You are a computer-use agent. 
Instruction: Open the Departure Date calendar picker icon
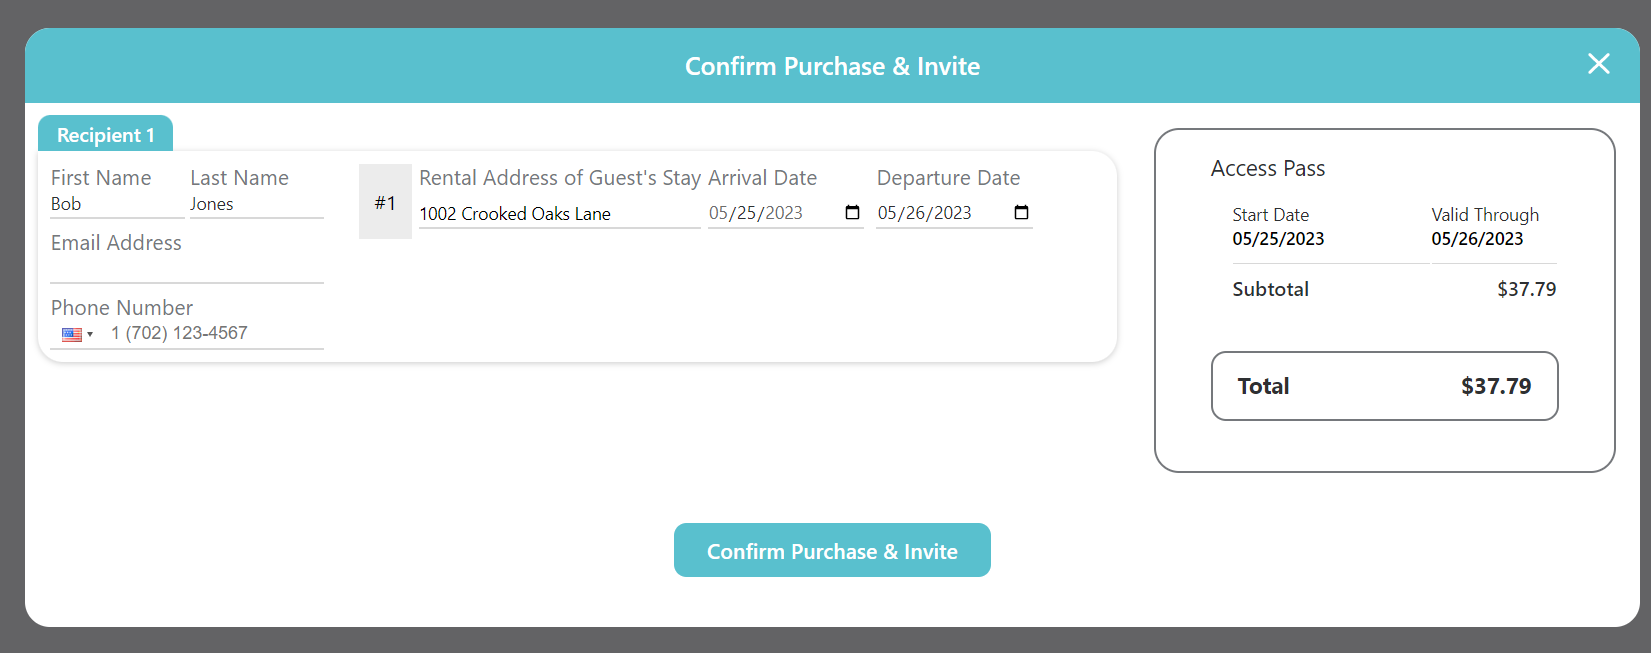coord(1021,212)
